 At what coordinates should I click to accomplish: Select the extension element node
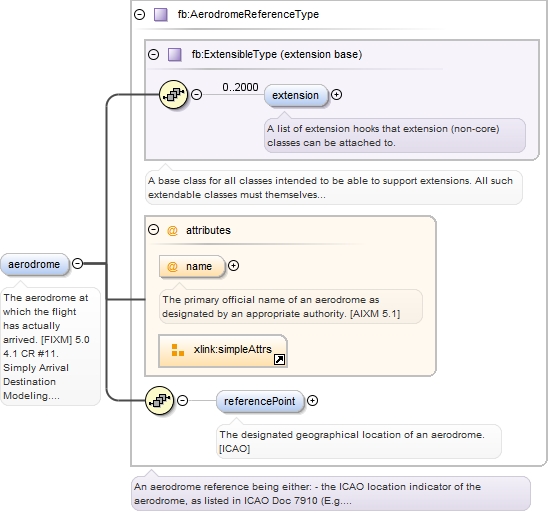[x=296, y=95]
